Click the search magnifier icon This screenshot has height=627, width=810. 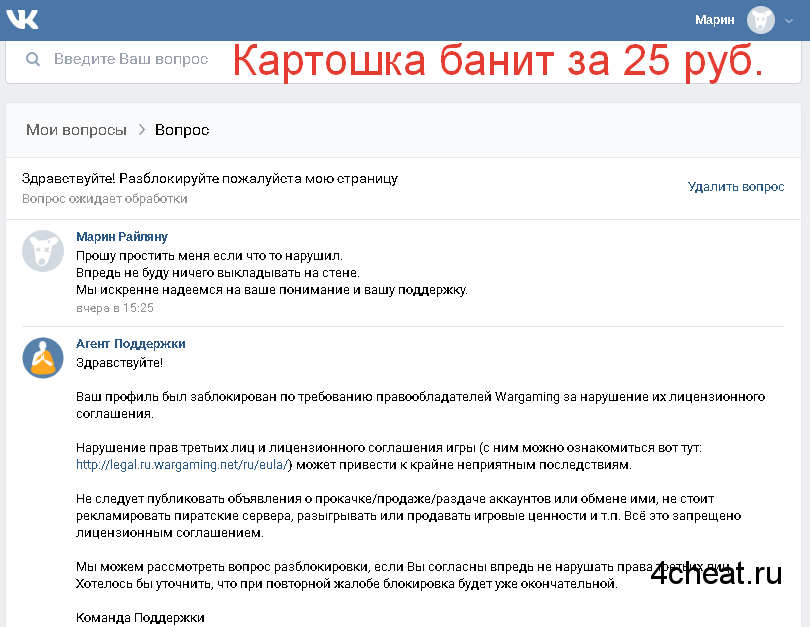(33, 59)
